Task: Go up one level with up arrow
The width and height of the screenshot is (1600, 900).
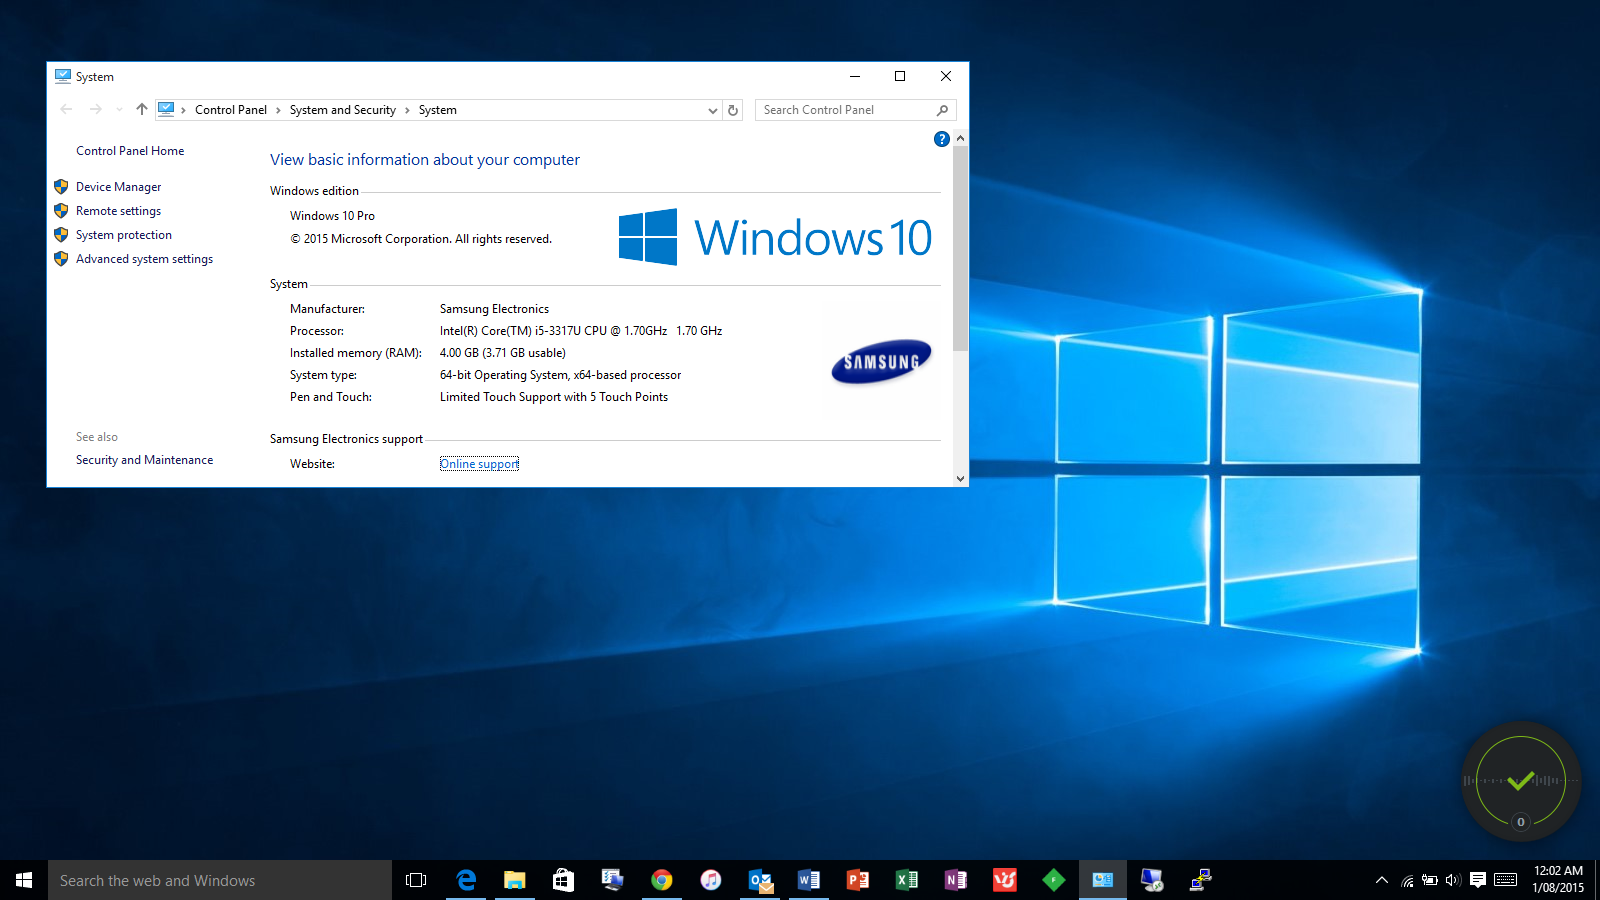Action: (141, 110)
